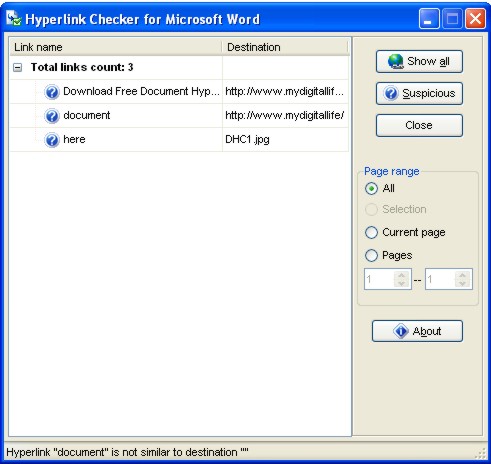Select the DHC1.jpg destination cell
The image size is (491, 464).
click(x=285, y=139)
